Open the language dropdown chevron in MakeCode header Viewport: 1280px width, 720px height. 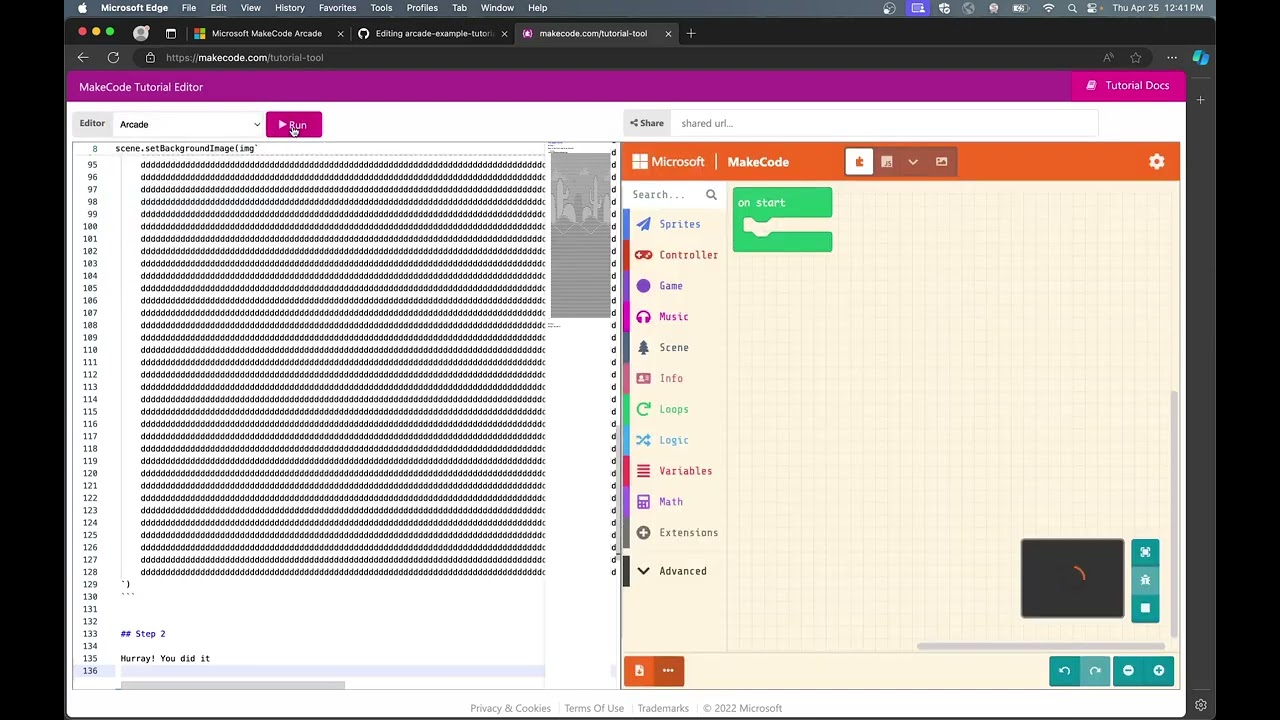(x=913, y=162)
